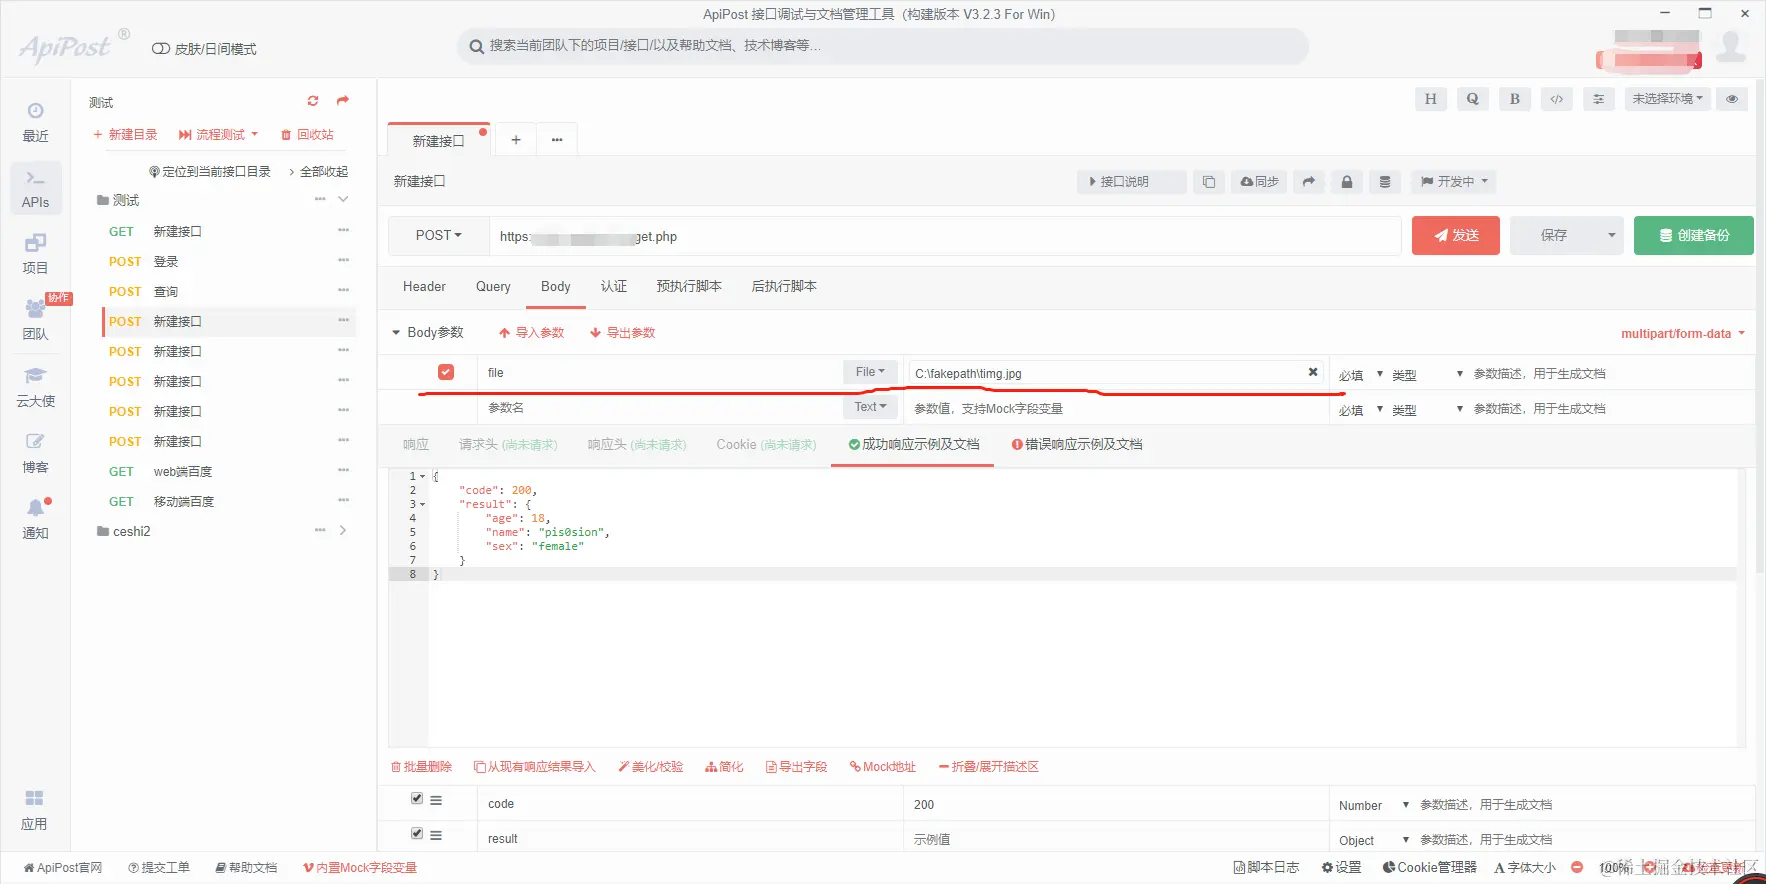
Task: Send the request with 发送 button
Action: (1456, 236)
